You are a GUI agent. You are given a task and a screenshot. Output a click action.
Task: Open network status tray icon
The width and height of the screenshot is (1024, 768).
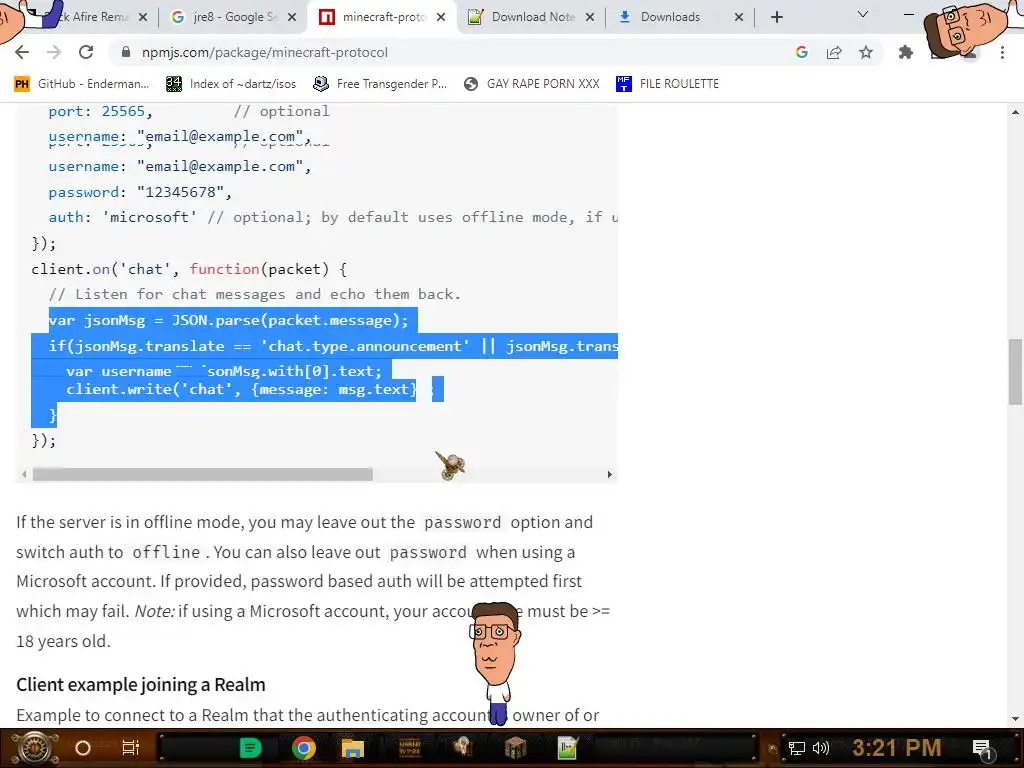click(x=797, y=748)
